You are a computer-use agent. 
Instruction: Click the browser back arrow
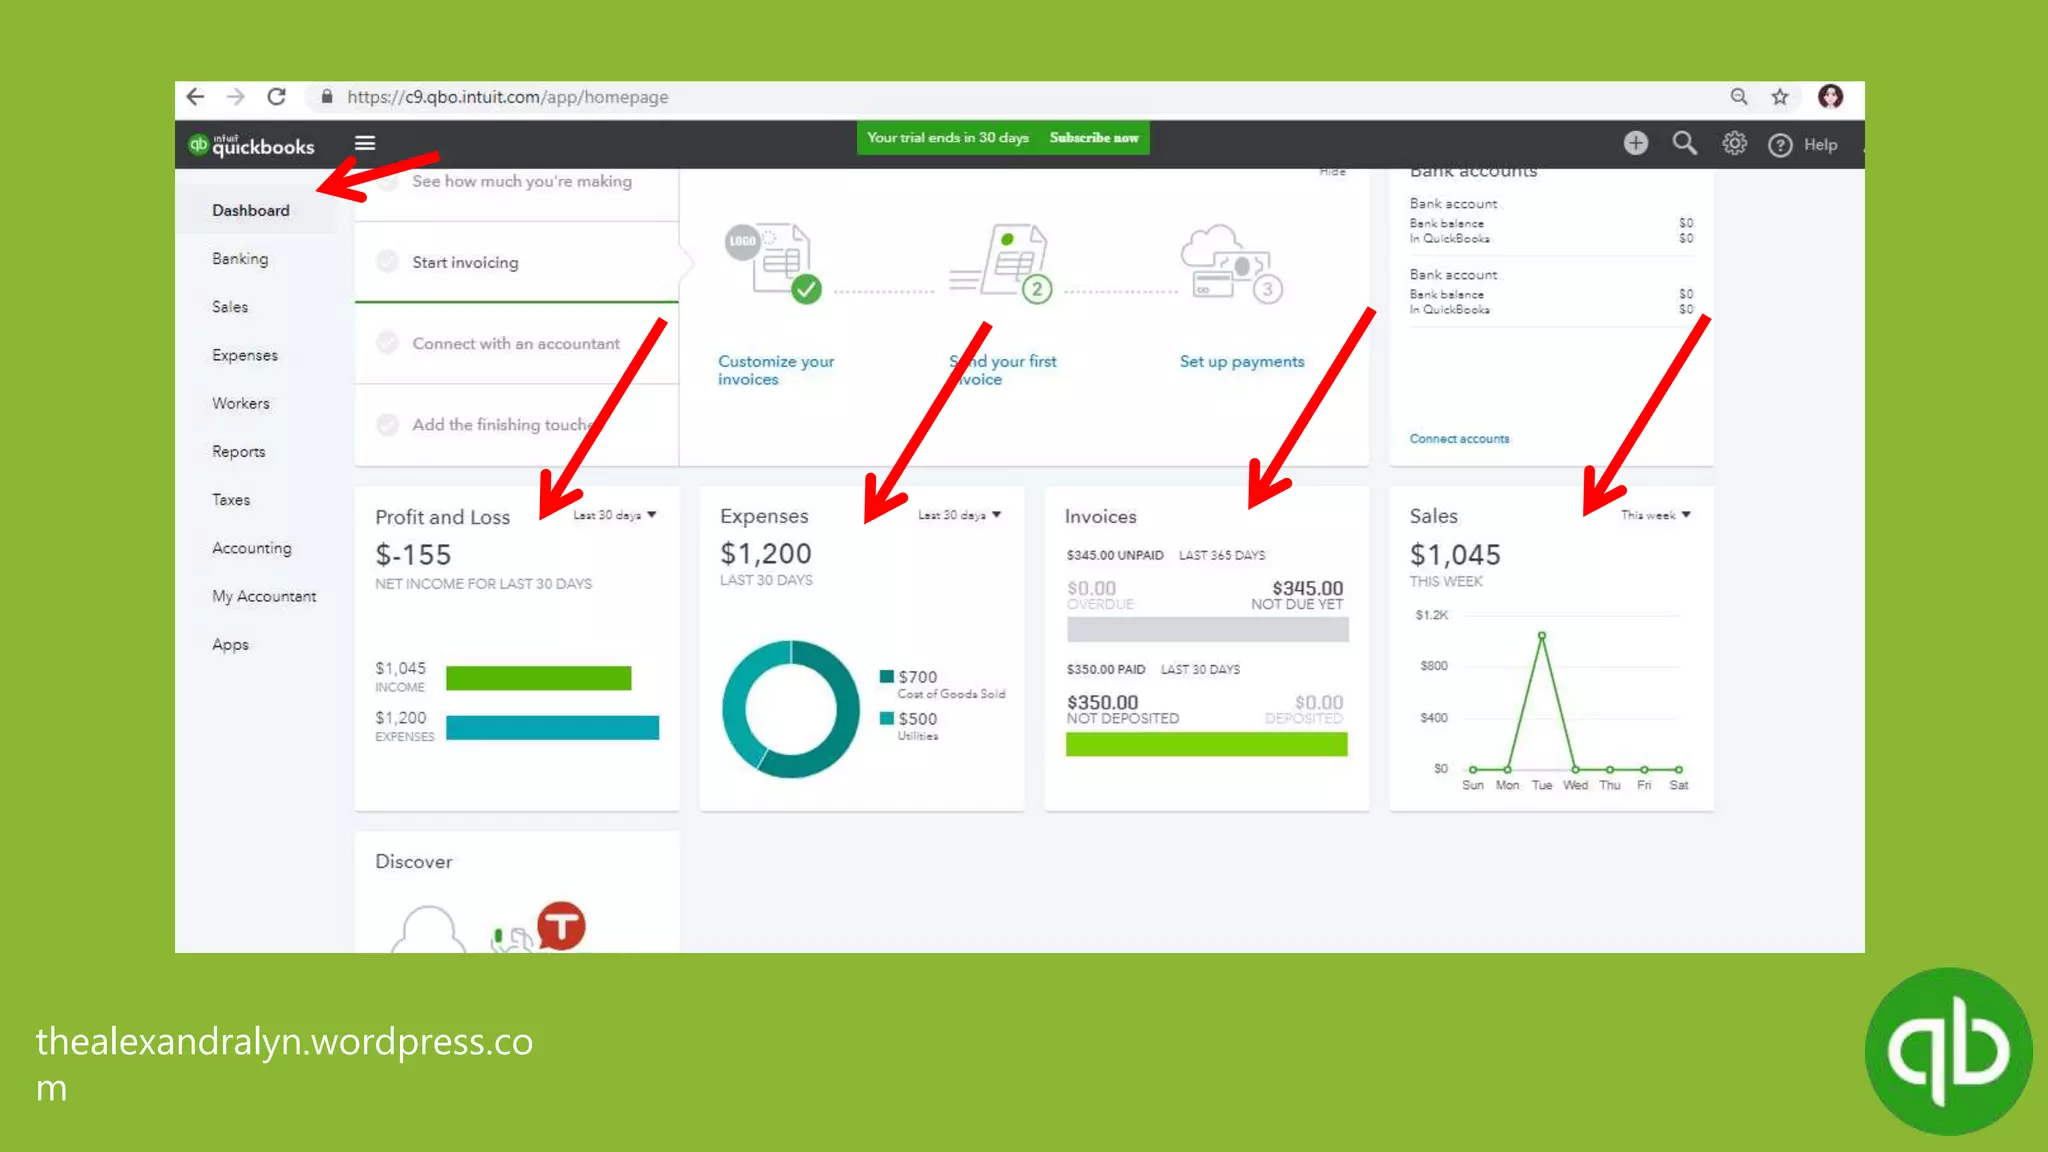(196, 97)
